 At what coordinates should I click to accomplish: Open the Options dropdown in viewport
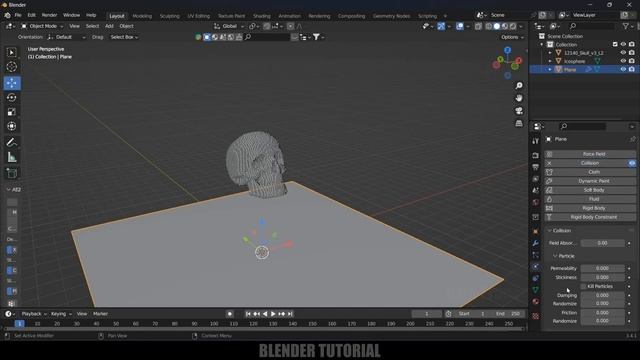click(x=512, y=37)
